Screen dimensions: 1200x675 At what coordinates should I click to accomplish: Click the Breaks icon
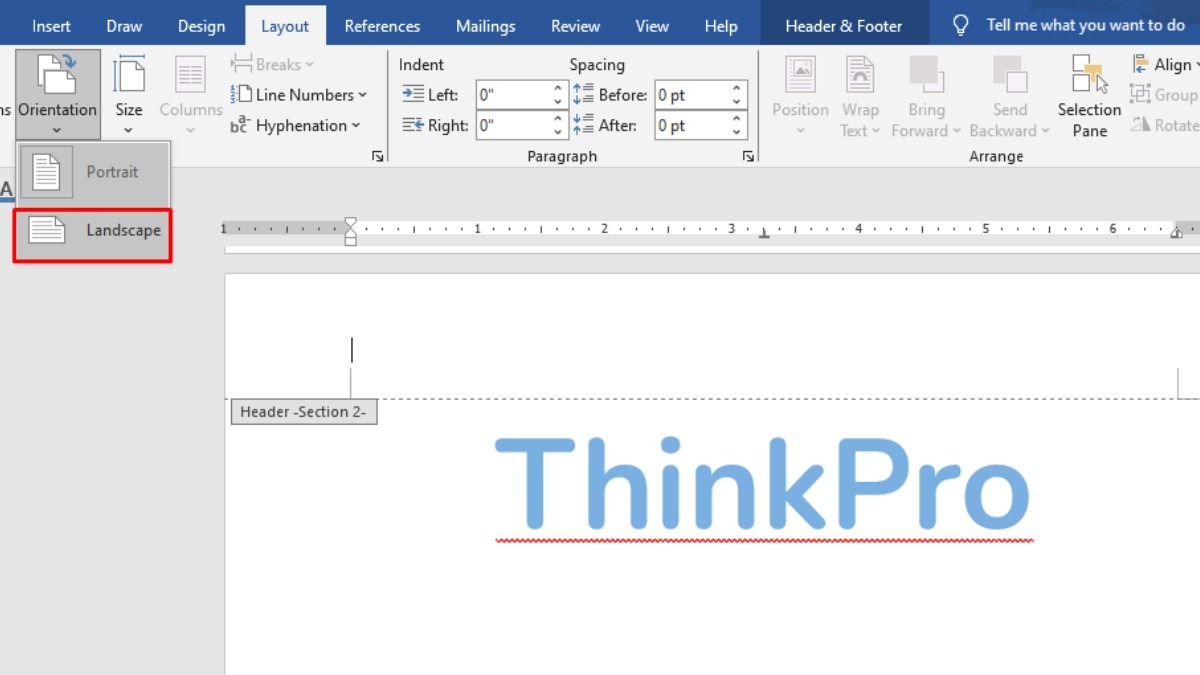tap(241, 65)
